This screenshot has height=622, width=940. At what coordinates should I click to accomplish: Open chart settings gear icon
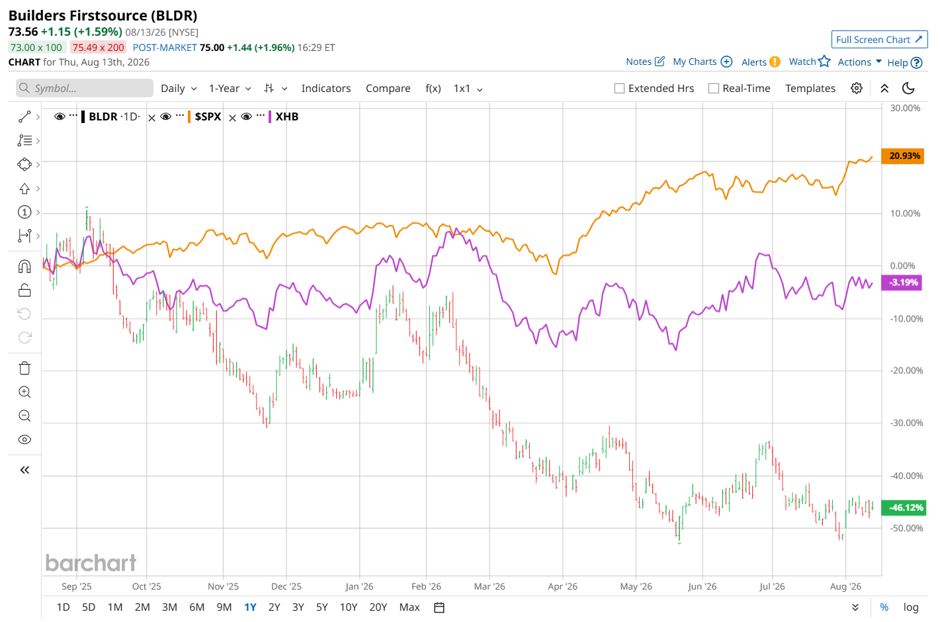857,88
